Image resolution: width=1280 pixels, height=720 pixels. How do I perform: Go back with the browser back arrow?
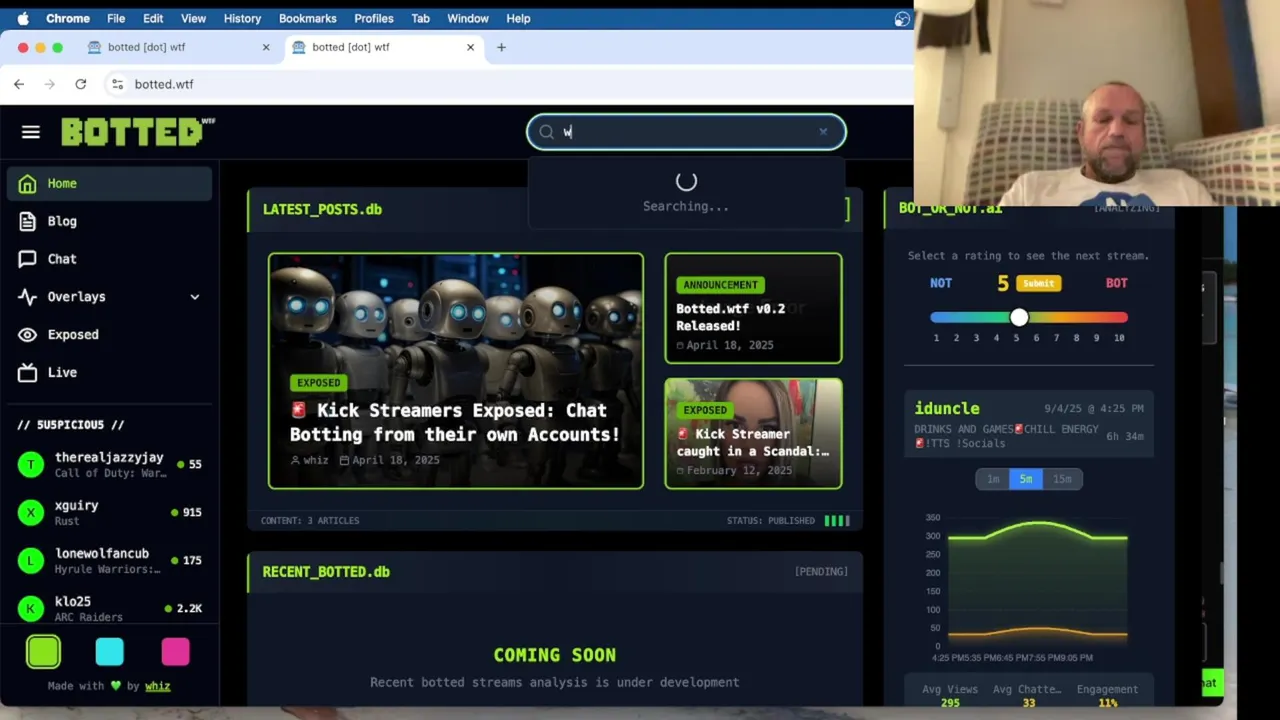click(x=19, y=84)
